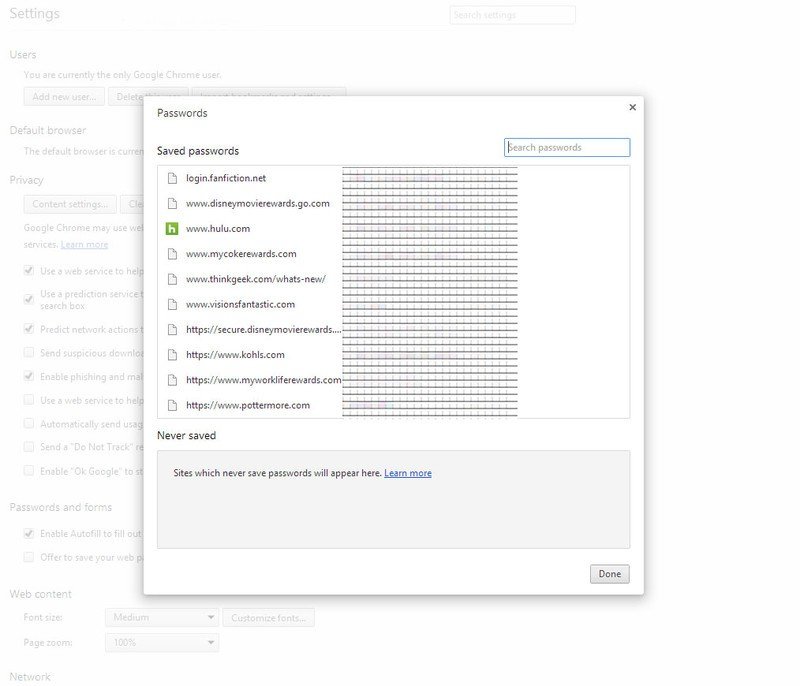Select the https://www.pottermore.com entry text

coord(248,405)
